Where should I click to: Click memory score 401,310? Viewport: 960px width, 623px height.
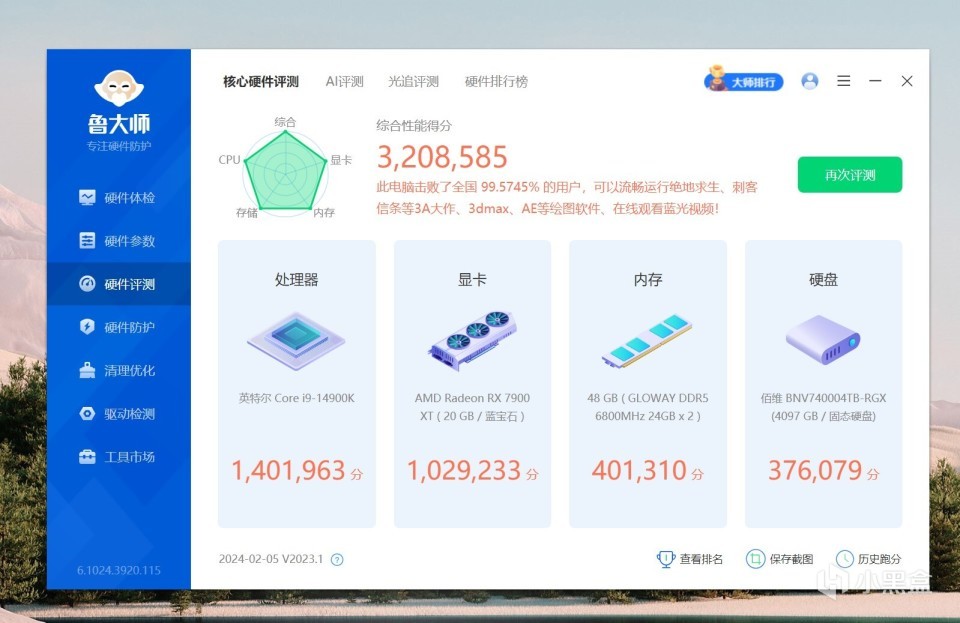639,471
